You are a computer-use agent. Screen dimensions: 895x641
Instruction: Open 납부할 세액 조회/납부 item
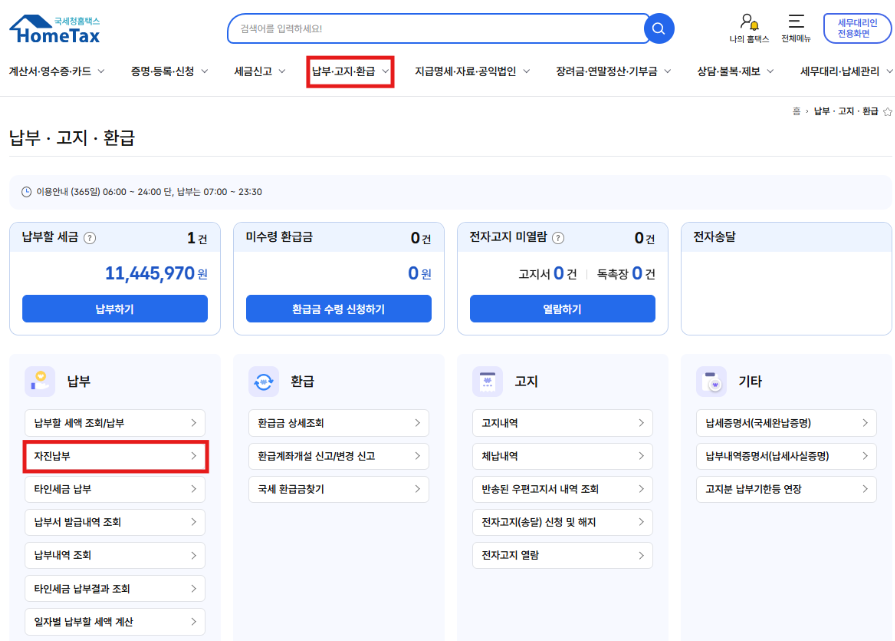[115, 423]
